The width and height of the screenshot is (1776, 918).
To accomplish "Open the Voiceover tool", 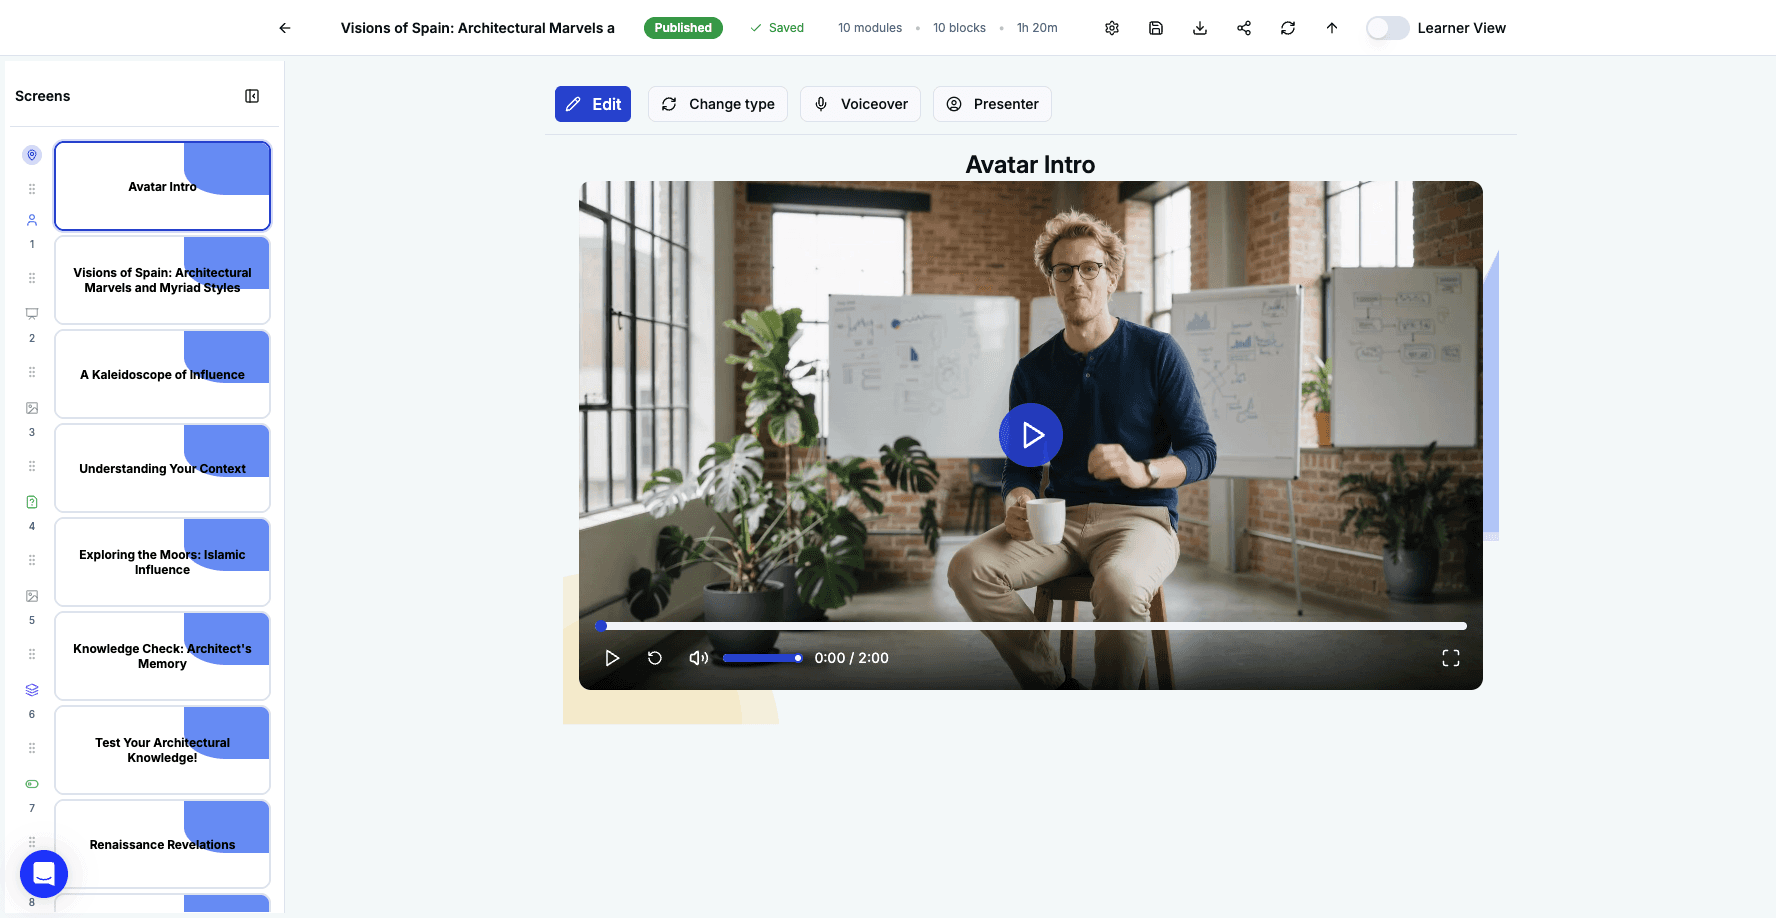I will click(x=860, y=104).
